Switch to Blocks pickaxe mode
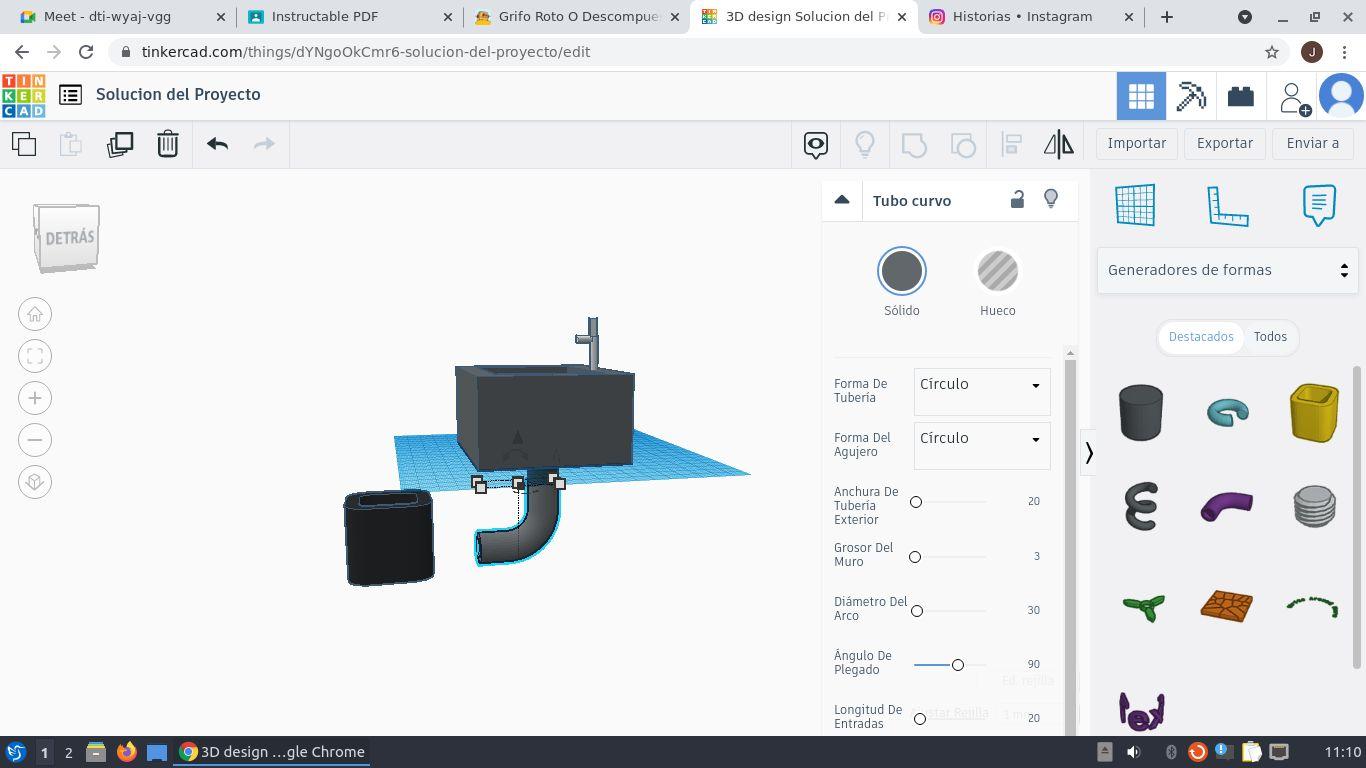Image resolution: width=1366 pixels, height=768 pixels. coord(1191,96)
